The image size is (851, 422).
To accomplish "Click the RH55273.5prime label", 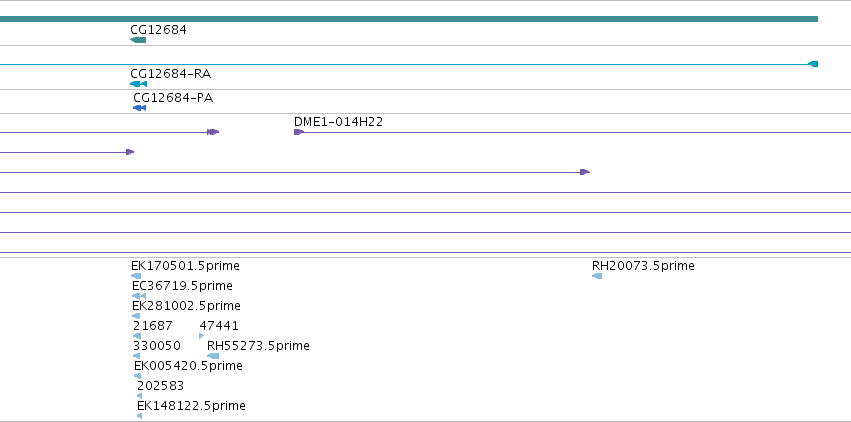I will (258, 346).
